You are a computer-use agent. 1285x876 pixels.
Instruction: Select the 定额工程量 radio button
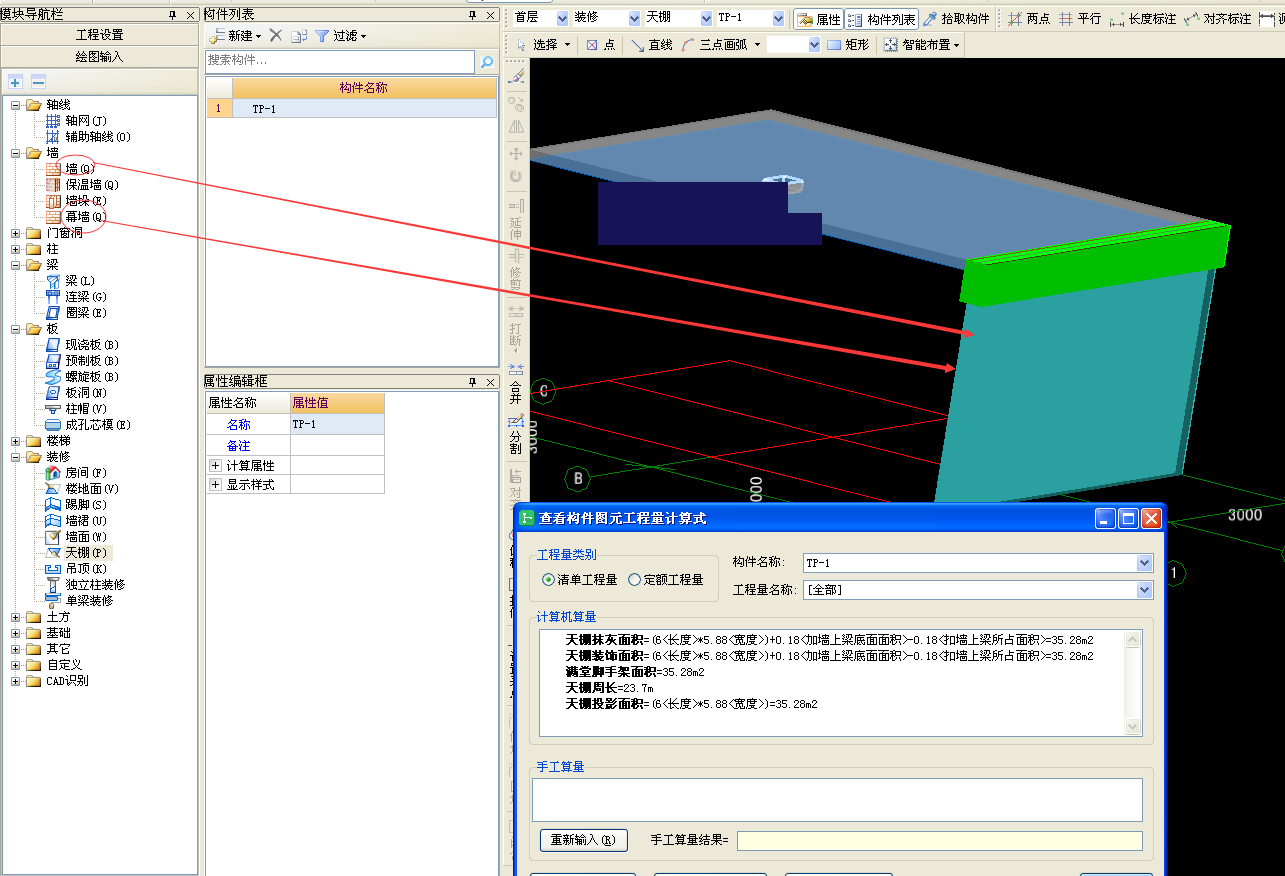tap(634, 579)
